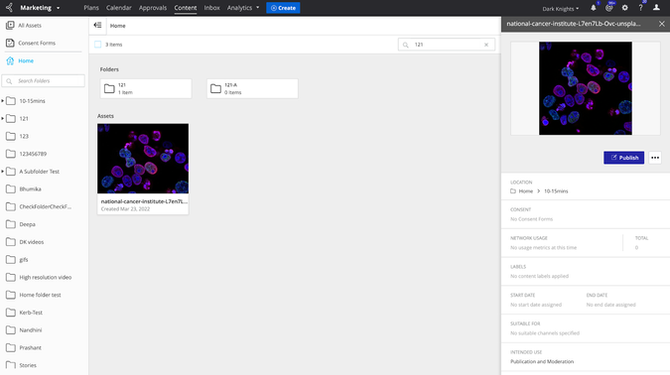Select the A Subfolder Test folder
This screenshot has height=375, width=670.
point(39,172)
